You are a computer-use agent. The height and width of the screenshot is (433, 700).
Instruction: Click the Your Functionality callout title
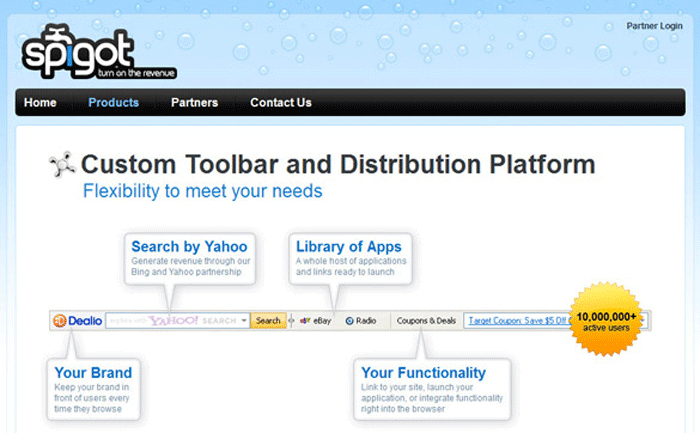[423, 372]
